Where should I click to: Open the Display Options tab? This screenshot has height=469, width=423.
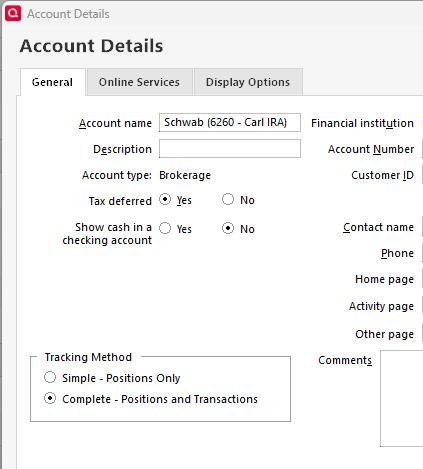tap(248, 82)
